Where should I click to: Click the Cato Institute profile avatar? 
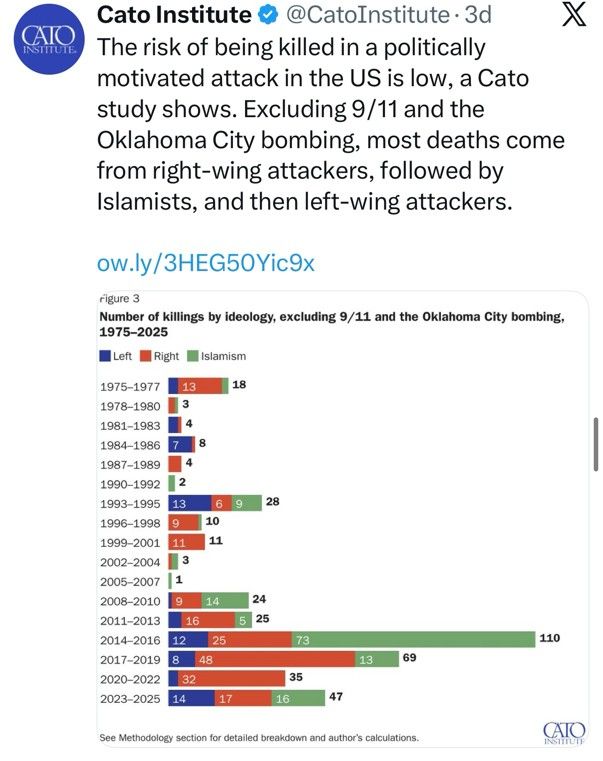click(49, 39)
